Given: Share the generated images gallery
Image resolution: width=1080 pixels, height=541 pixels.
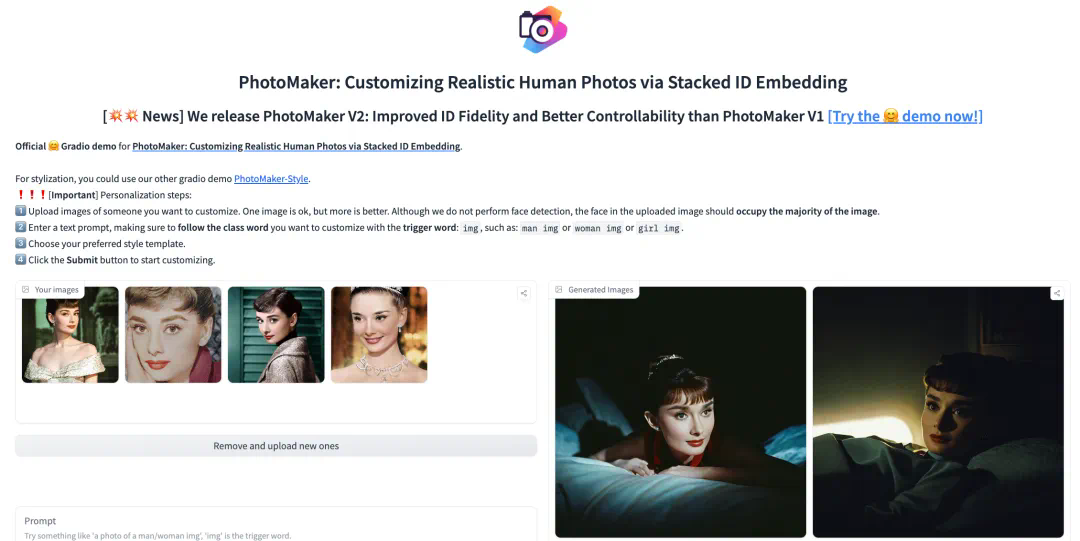Looking at the screenshot, I should point(1057,293).
